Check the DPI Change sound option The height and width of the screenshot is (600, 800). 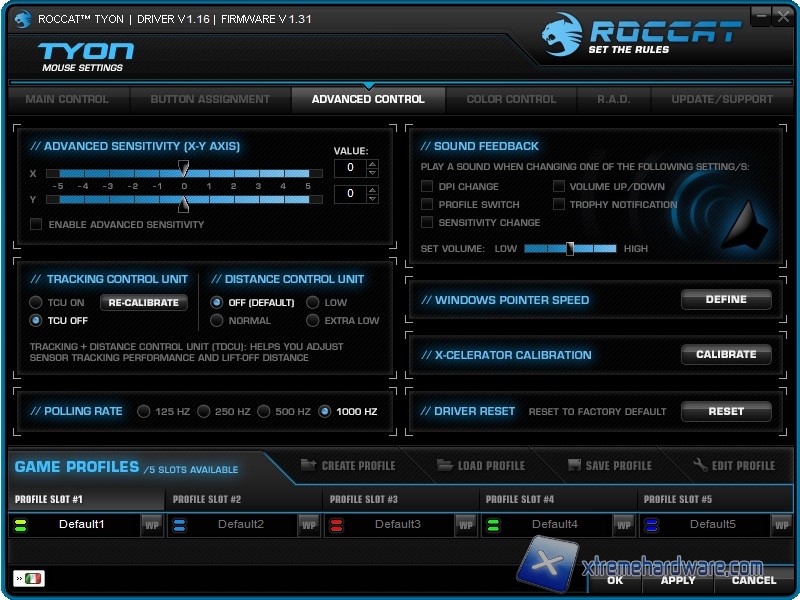pyautogui.click(x=427, y=186)
